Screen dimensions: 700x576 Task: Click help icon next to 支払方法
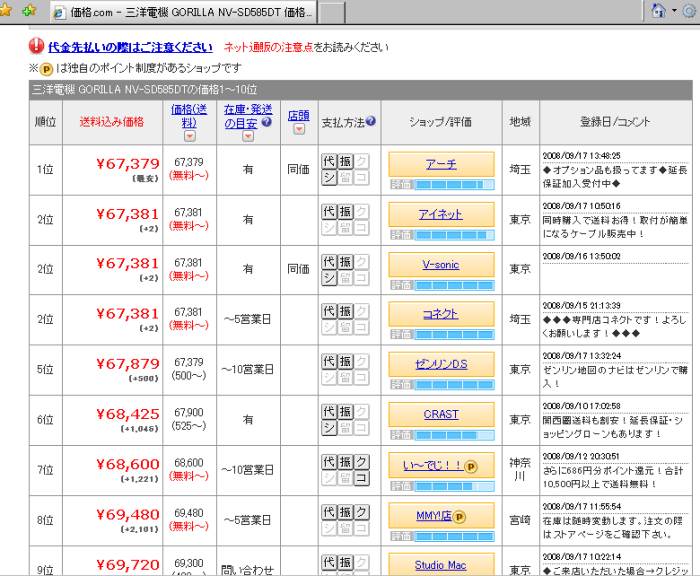371,121
